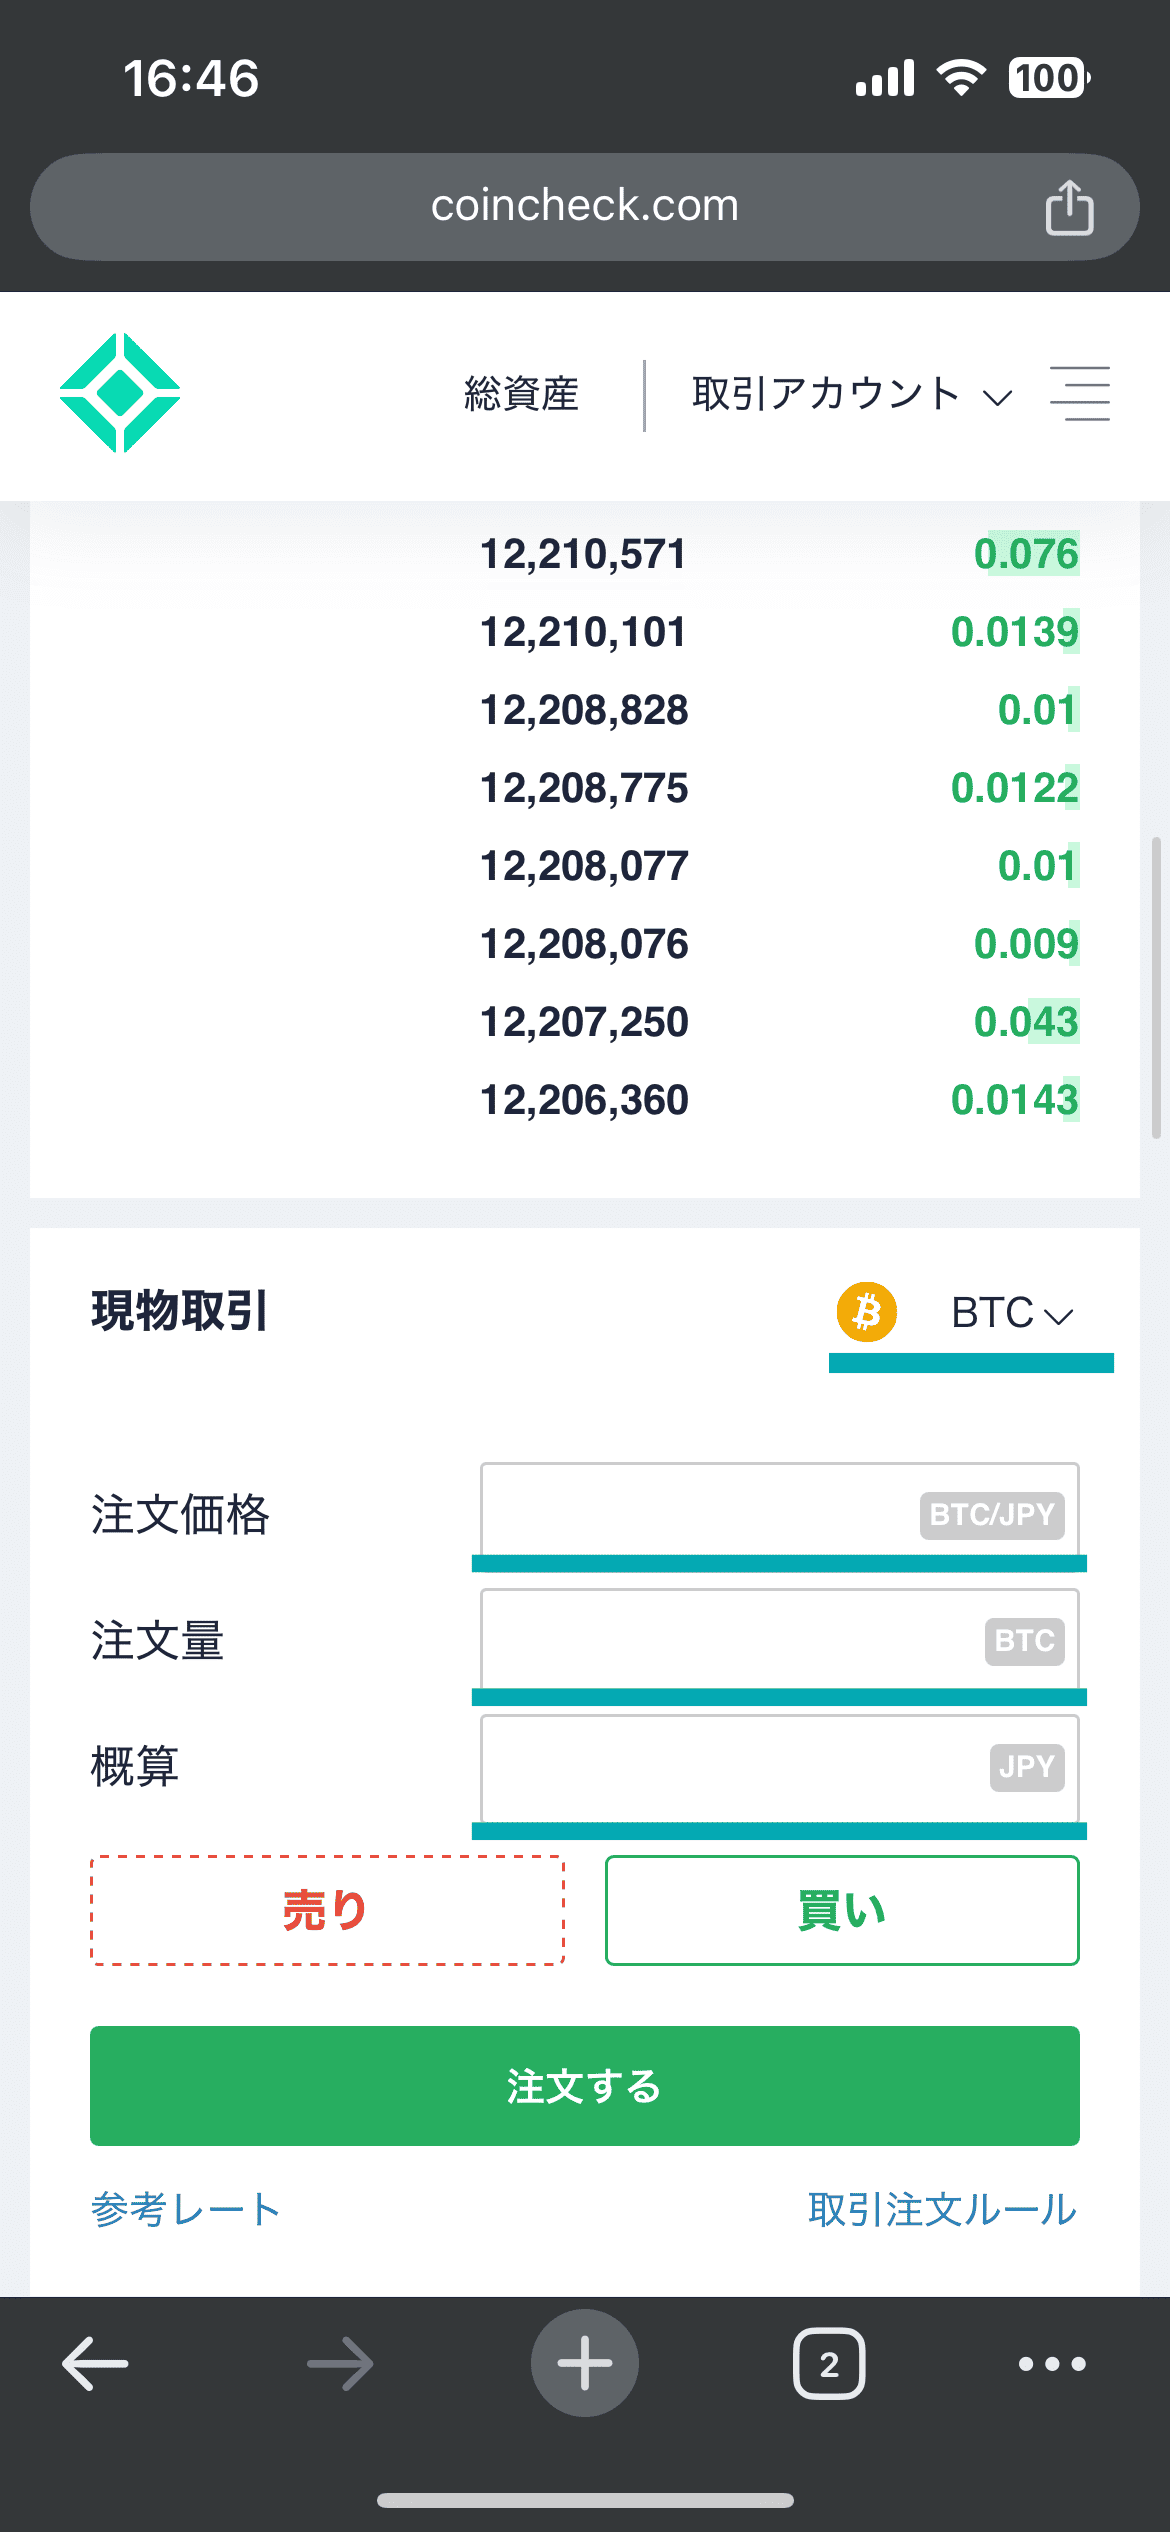Open browser more options menu
The height and width of the screenshot is (2532, 1170).
(x=1051, y=2363)
